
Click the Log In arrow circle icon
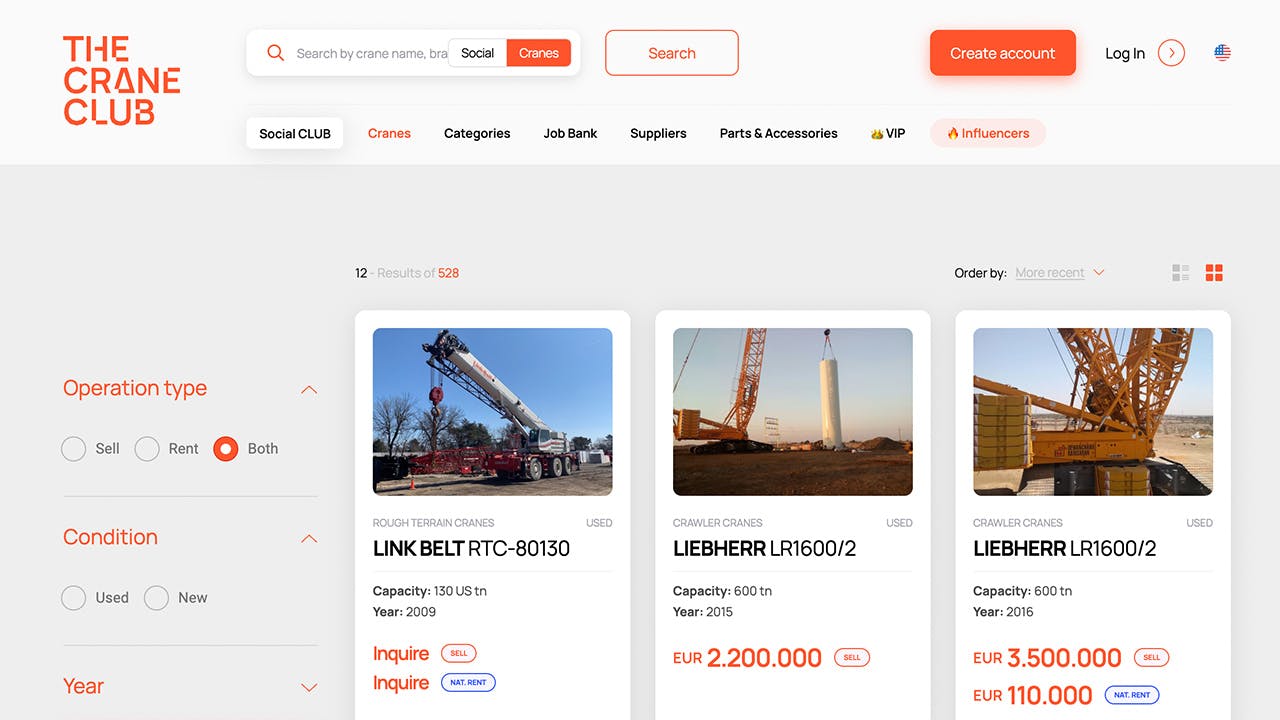[1171, 53]
